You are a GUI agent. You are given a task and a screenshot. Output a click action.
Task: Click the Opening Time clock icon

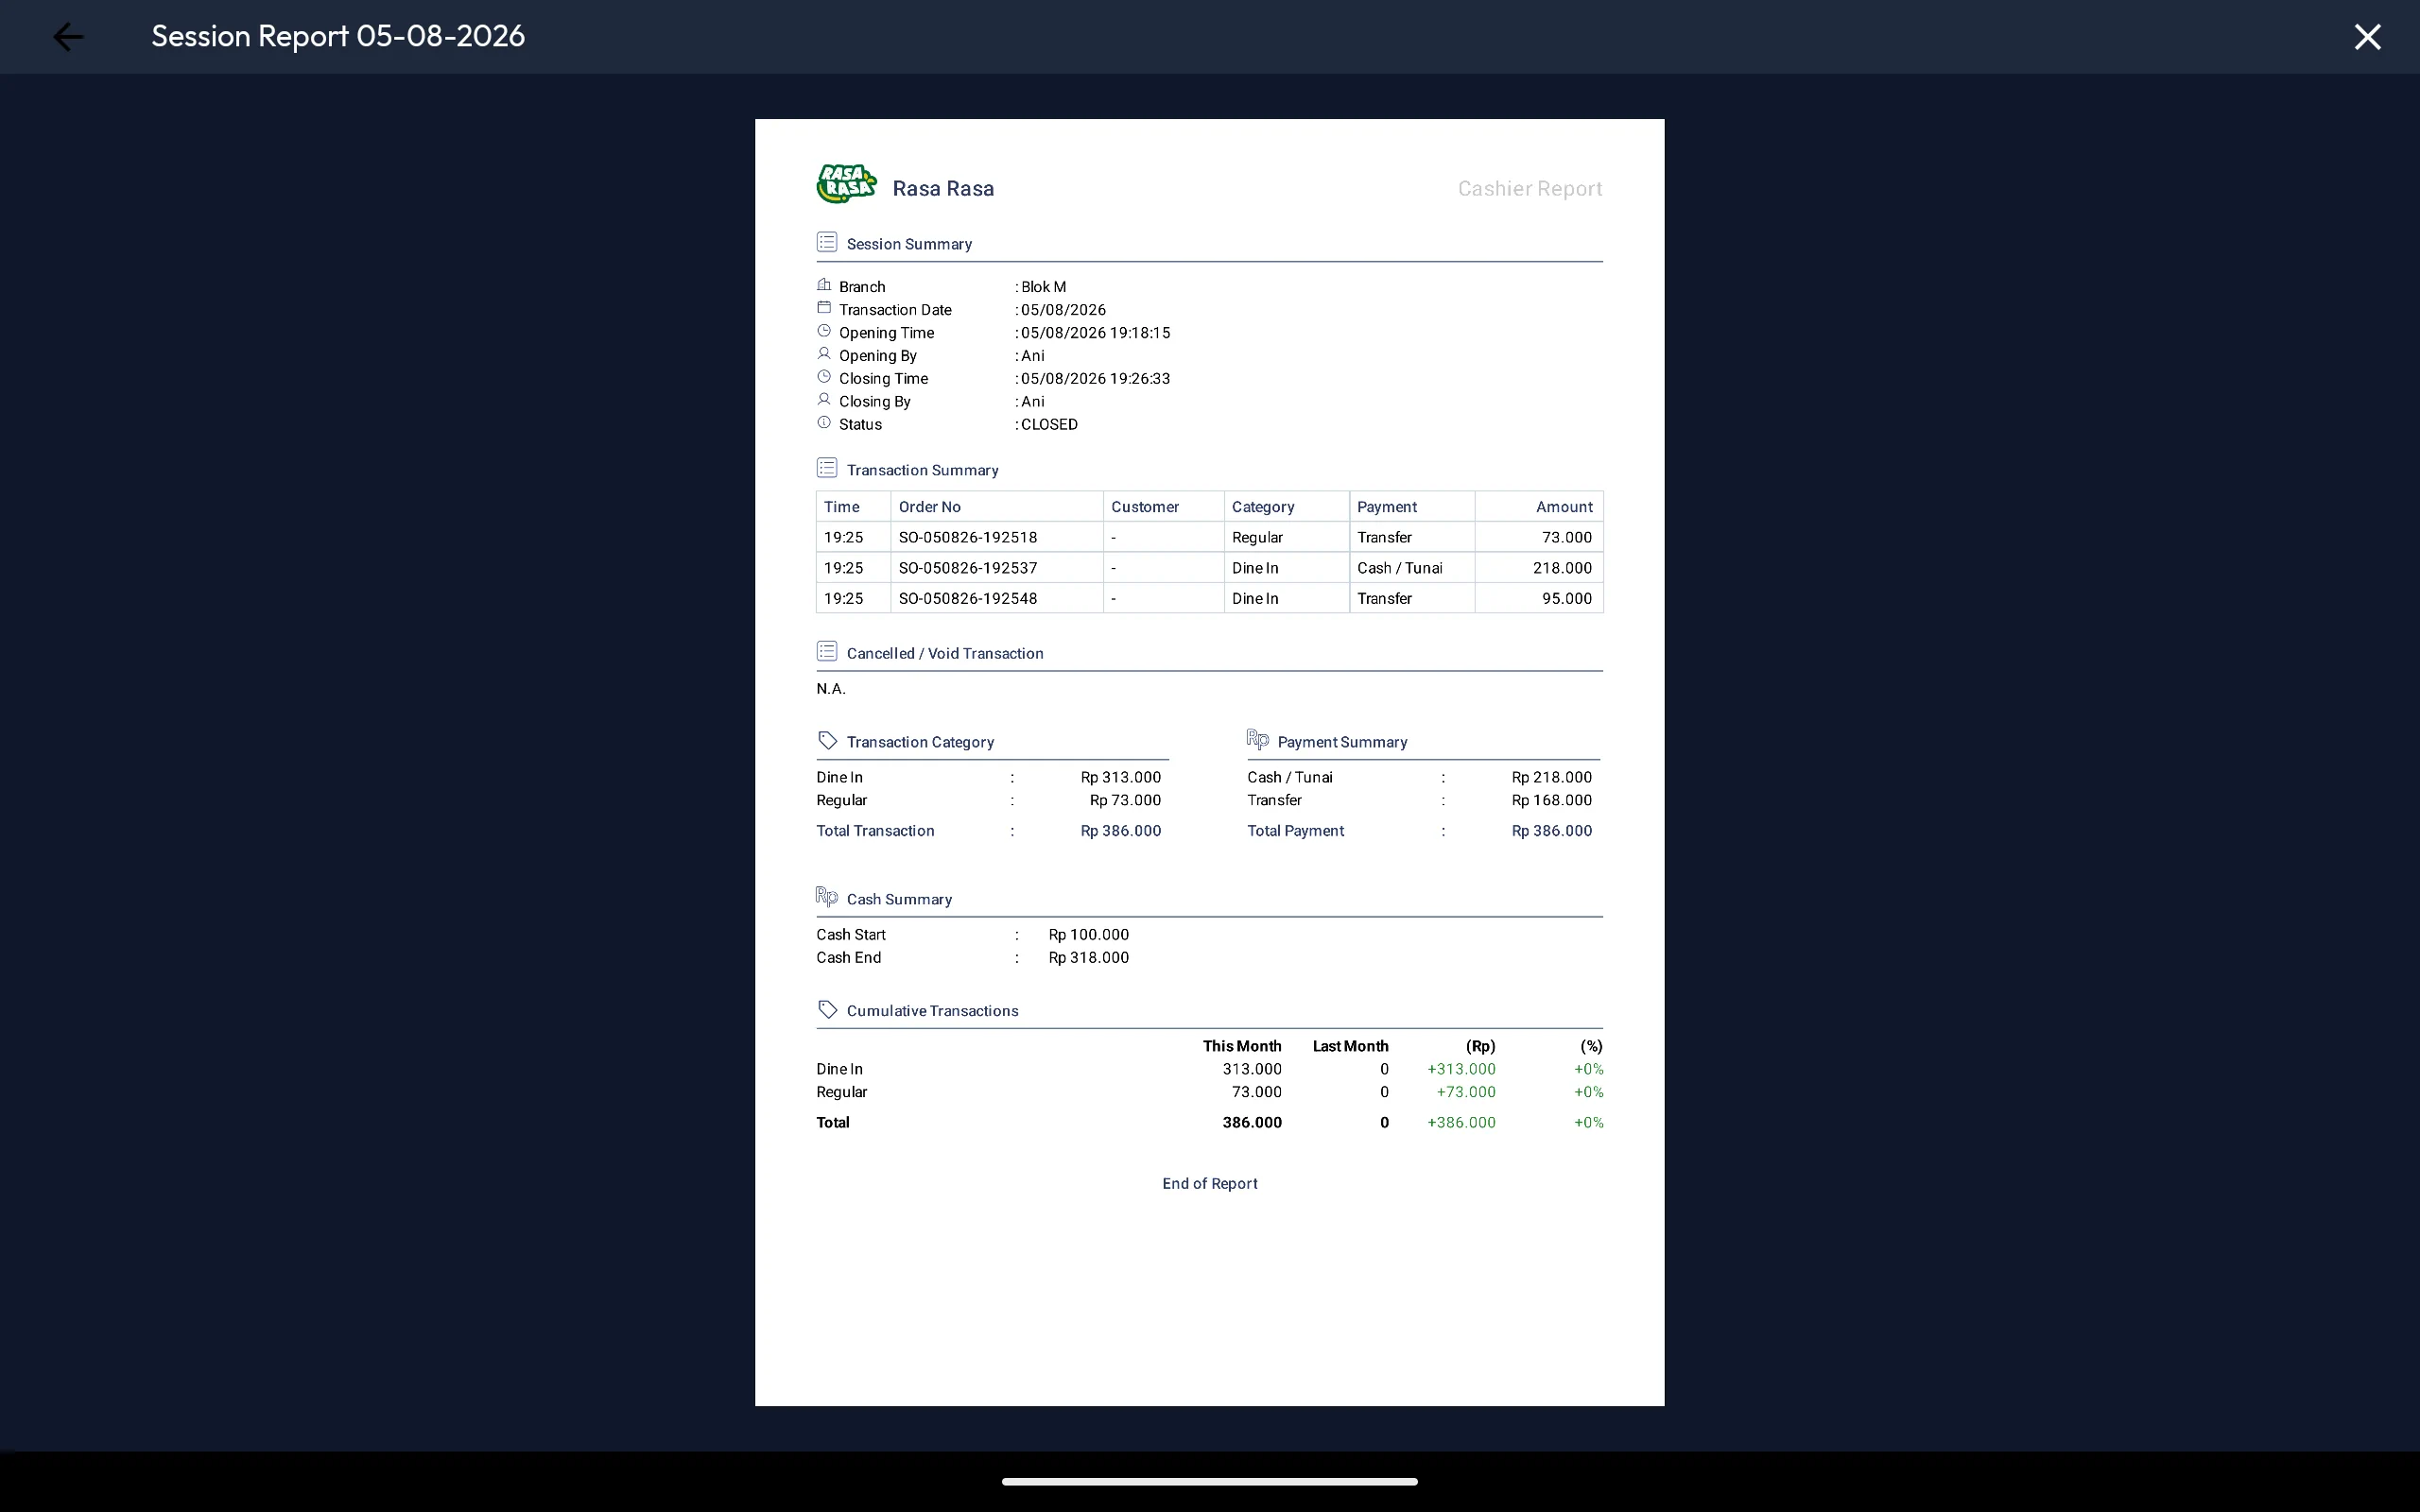(x=824, y=331)
